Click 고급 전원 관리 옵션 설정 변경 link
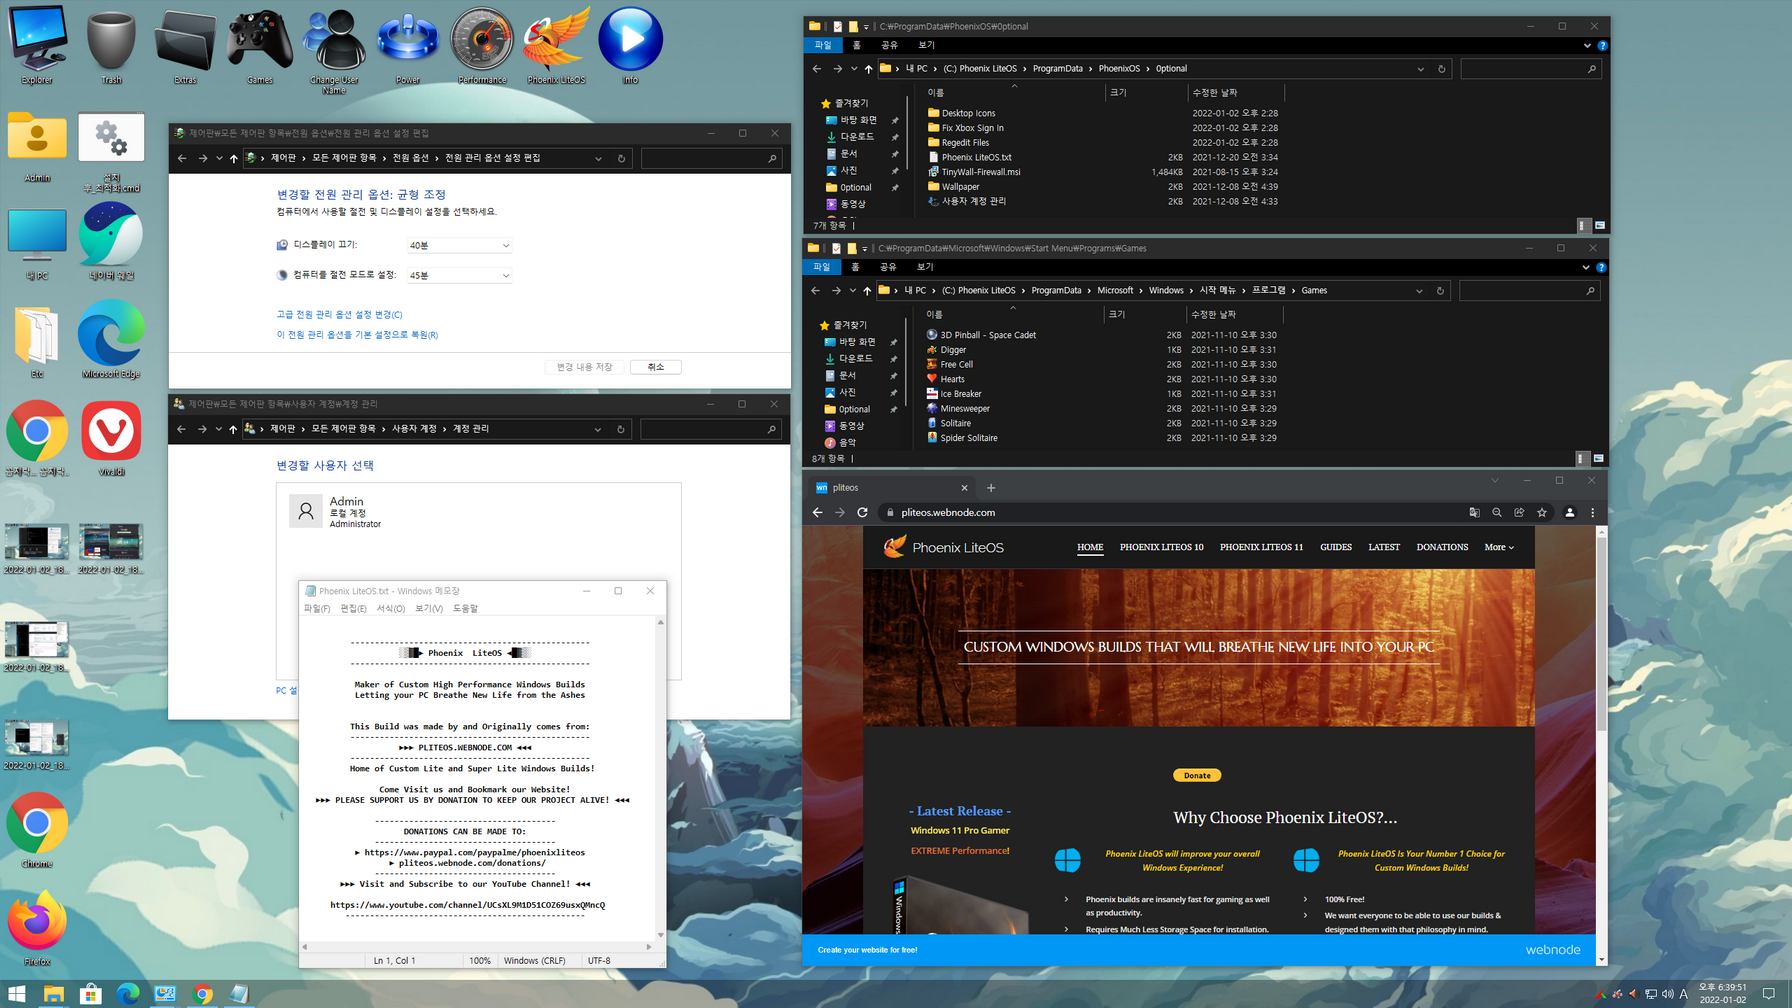Image resolution: width=1792 pixels, height=1008 pixels. click(x=339, y=314)
